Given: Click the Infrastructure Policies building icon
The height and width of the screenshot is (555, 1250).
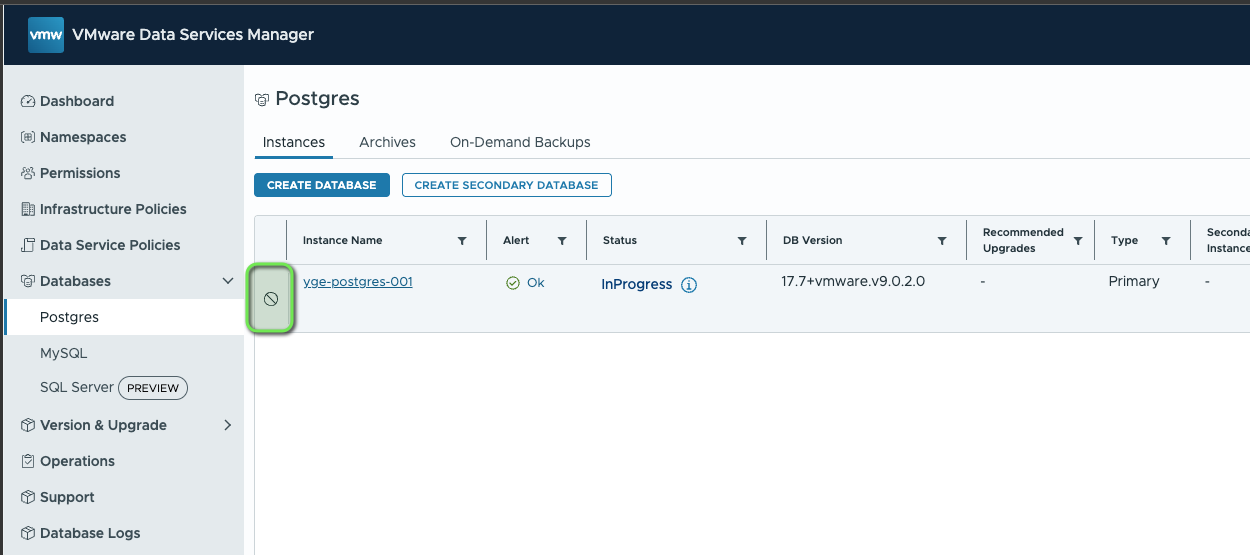Looking at the screenshot, I should tap(28, 209).
